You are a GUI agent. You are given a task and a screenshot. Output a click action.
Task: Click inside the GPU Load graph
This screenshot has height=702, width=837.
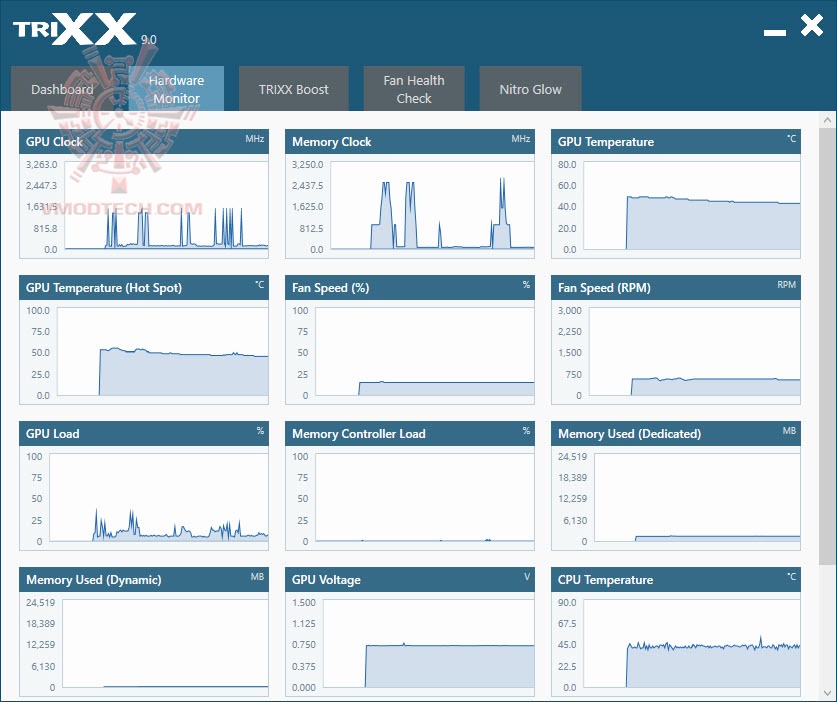(159, 498)
